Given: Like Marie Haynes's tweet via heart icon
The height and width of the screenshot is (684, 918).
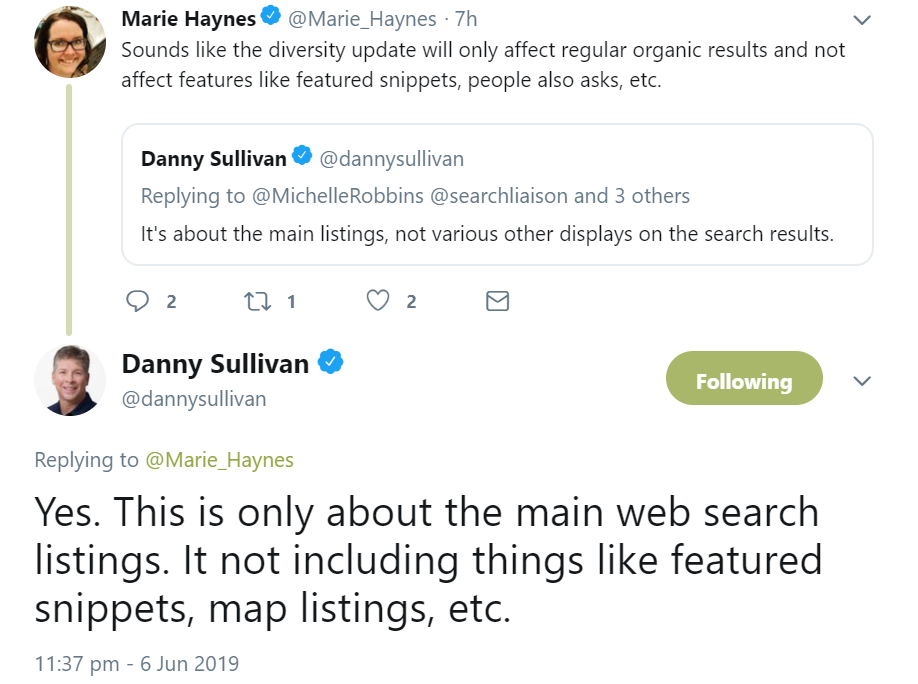Looking at the screenshot, I should (x=377, y=300).
